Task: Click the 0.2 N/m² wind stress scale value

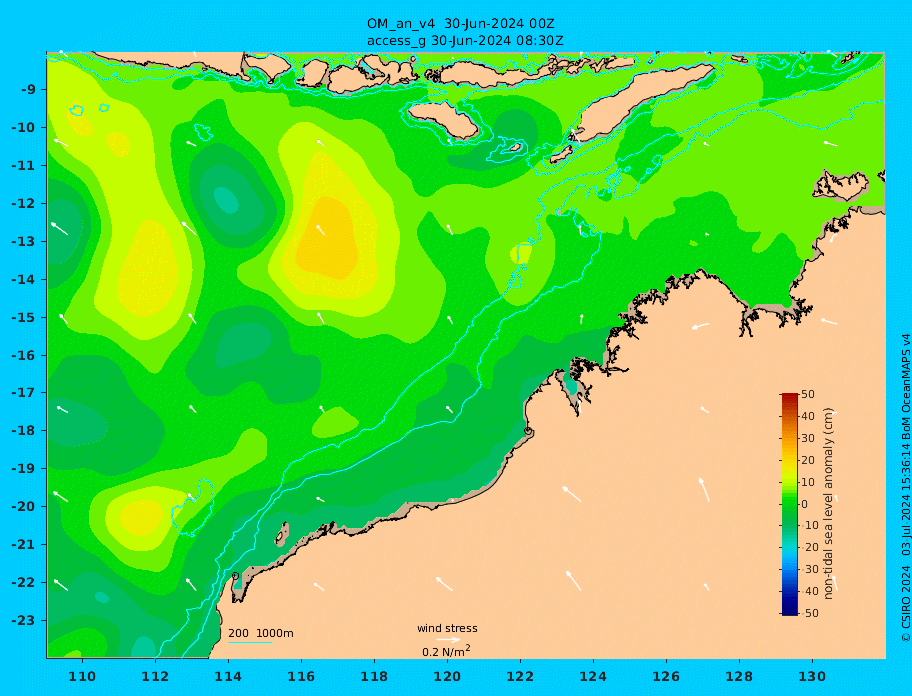Action: (446, 651)
